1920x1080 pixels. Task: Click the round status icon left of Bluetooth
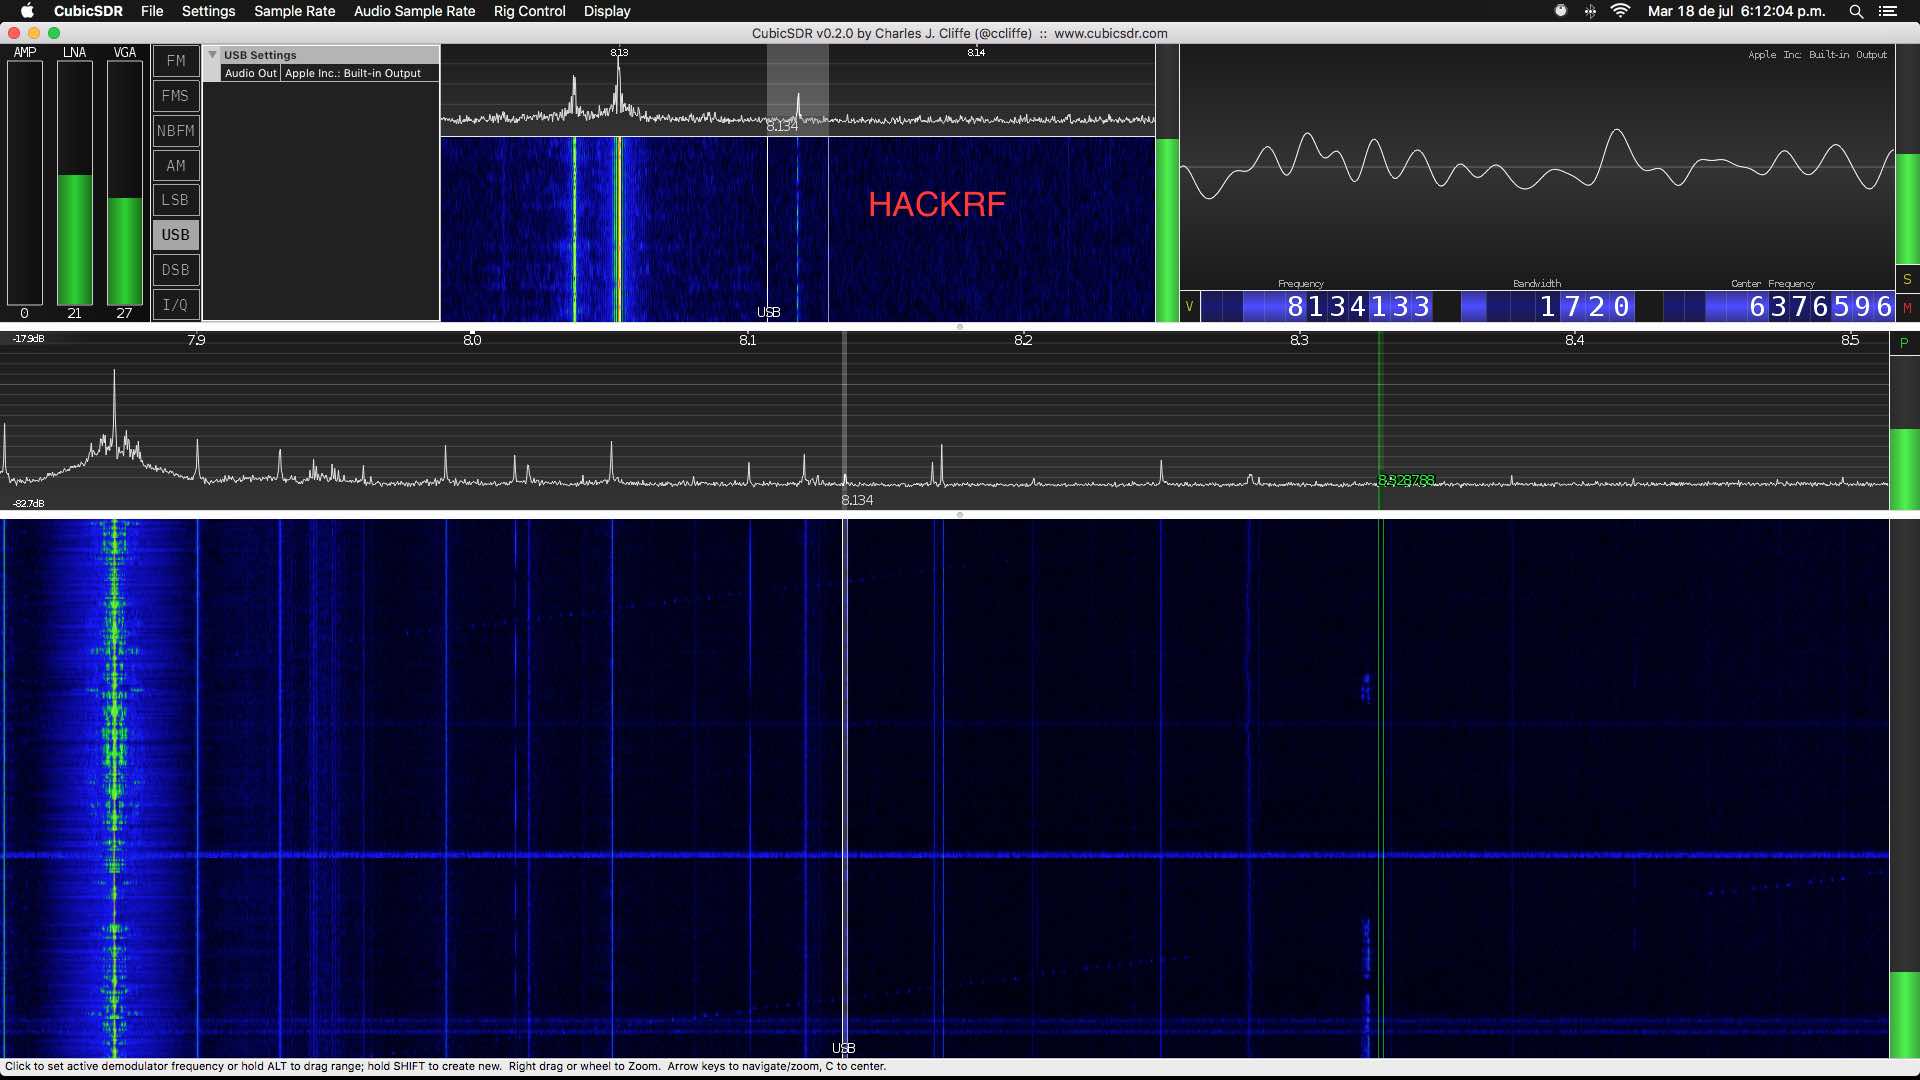coord(1561,11)
